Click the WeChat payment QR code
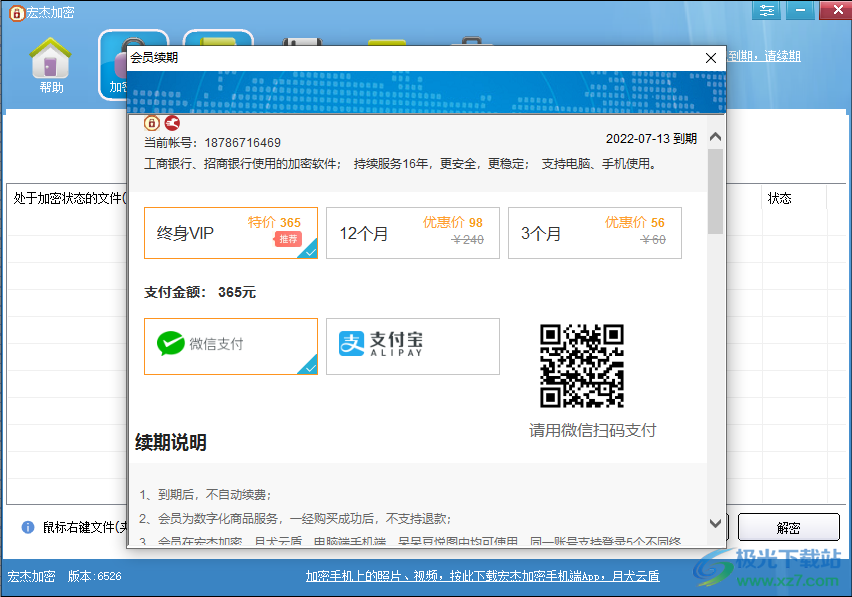852x597 pixels. (581, 366)
